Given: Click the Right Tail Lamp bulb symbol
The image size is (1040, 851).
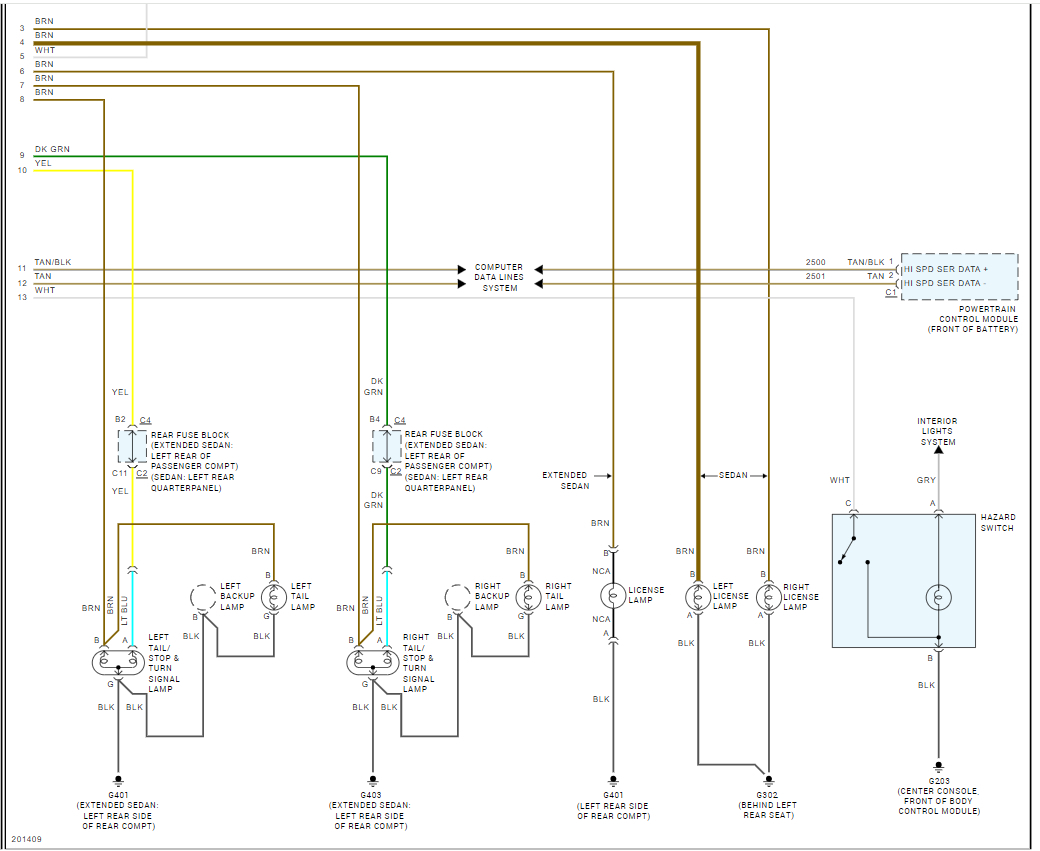Looking at the screenshot, I should click(x=529, y=597).
